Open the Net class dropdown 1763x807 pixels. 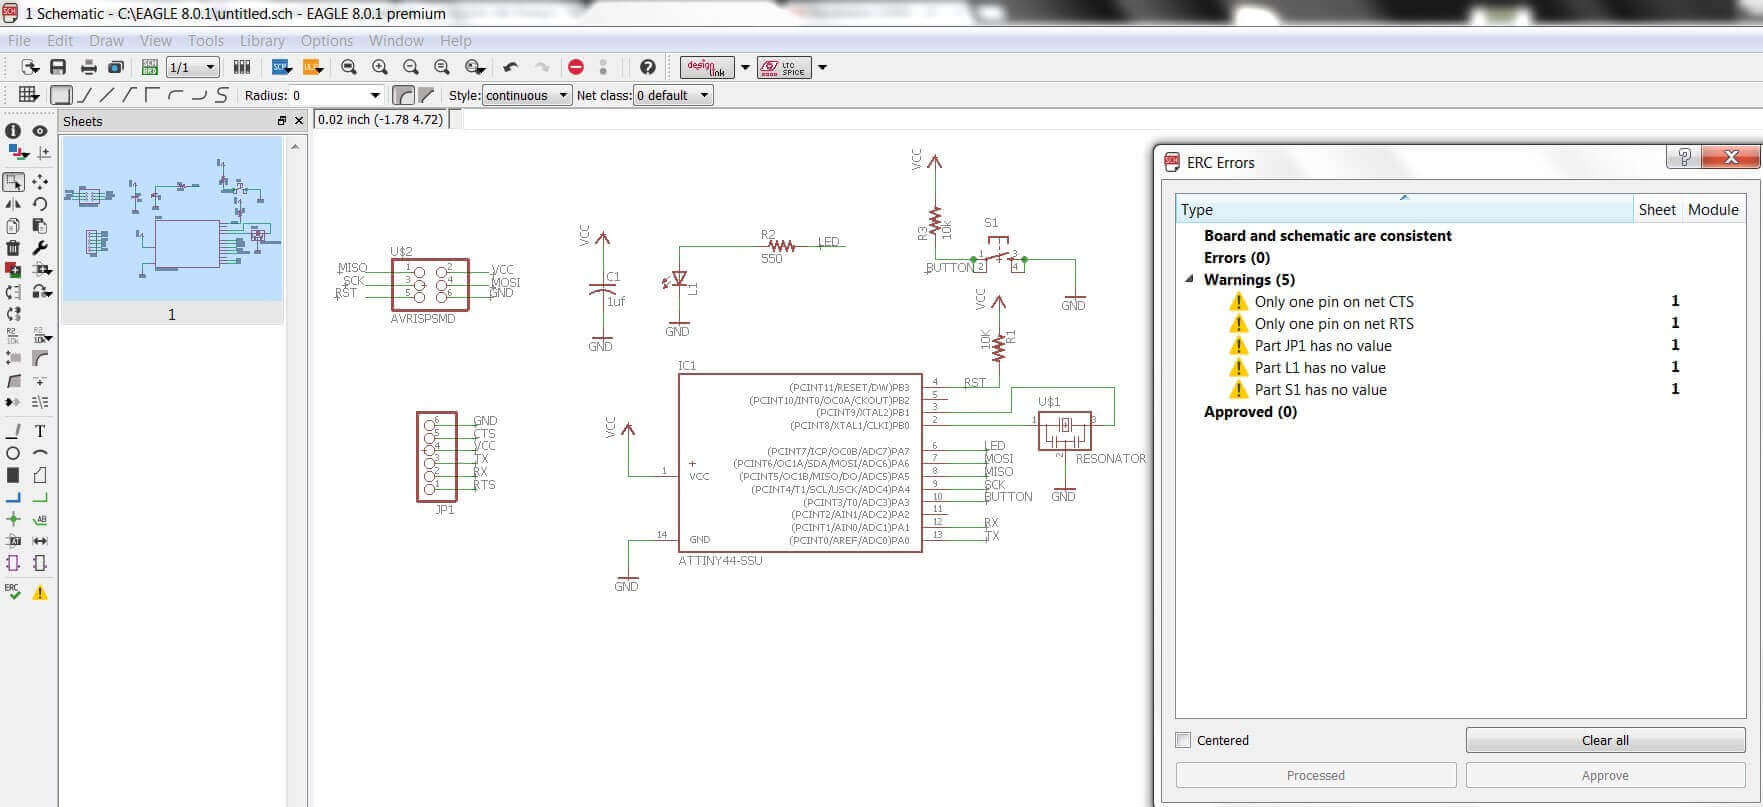coord(673,96)
